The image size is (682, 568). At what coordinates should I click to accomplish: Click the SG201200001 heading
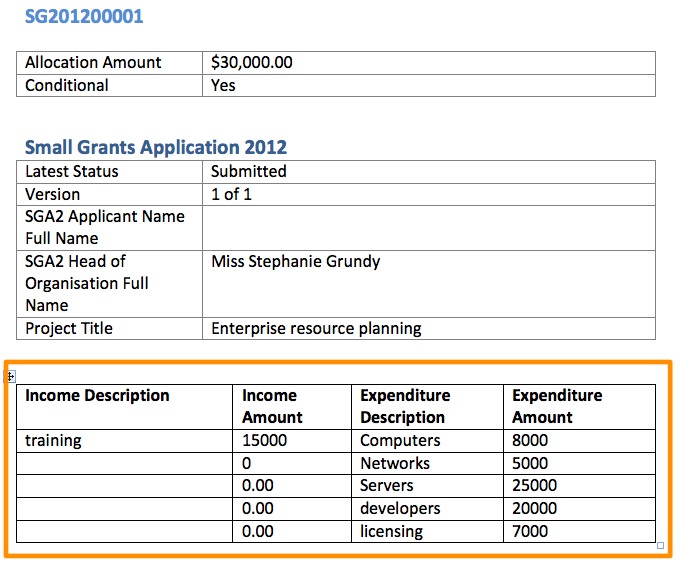click(x=84, y=17)
